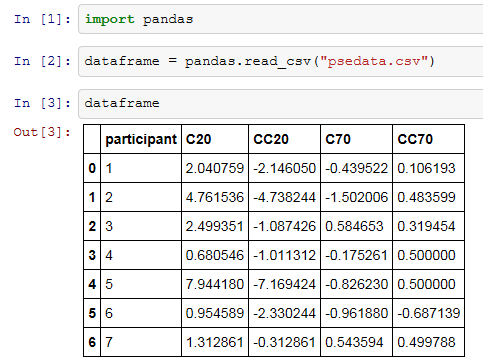Image resolution: width=483 pixels, height=361 pixels.
Task: Click the 'In [1]:' prompt label
Action: coord(42,19)
